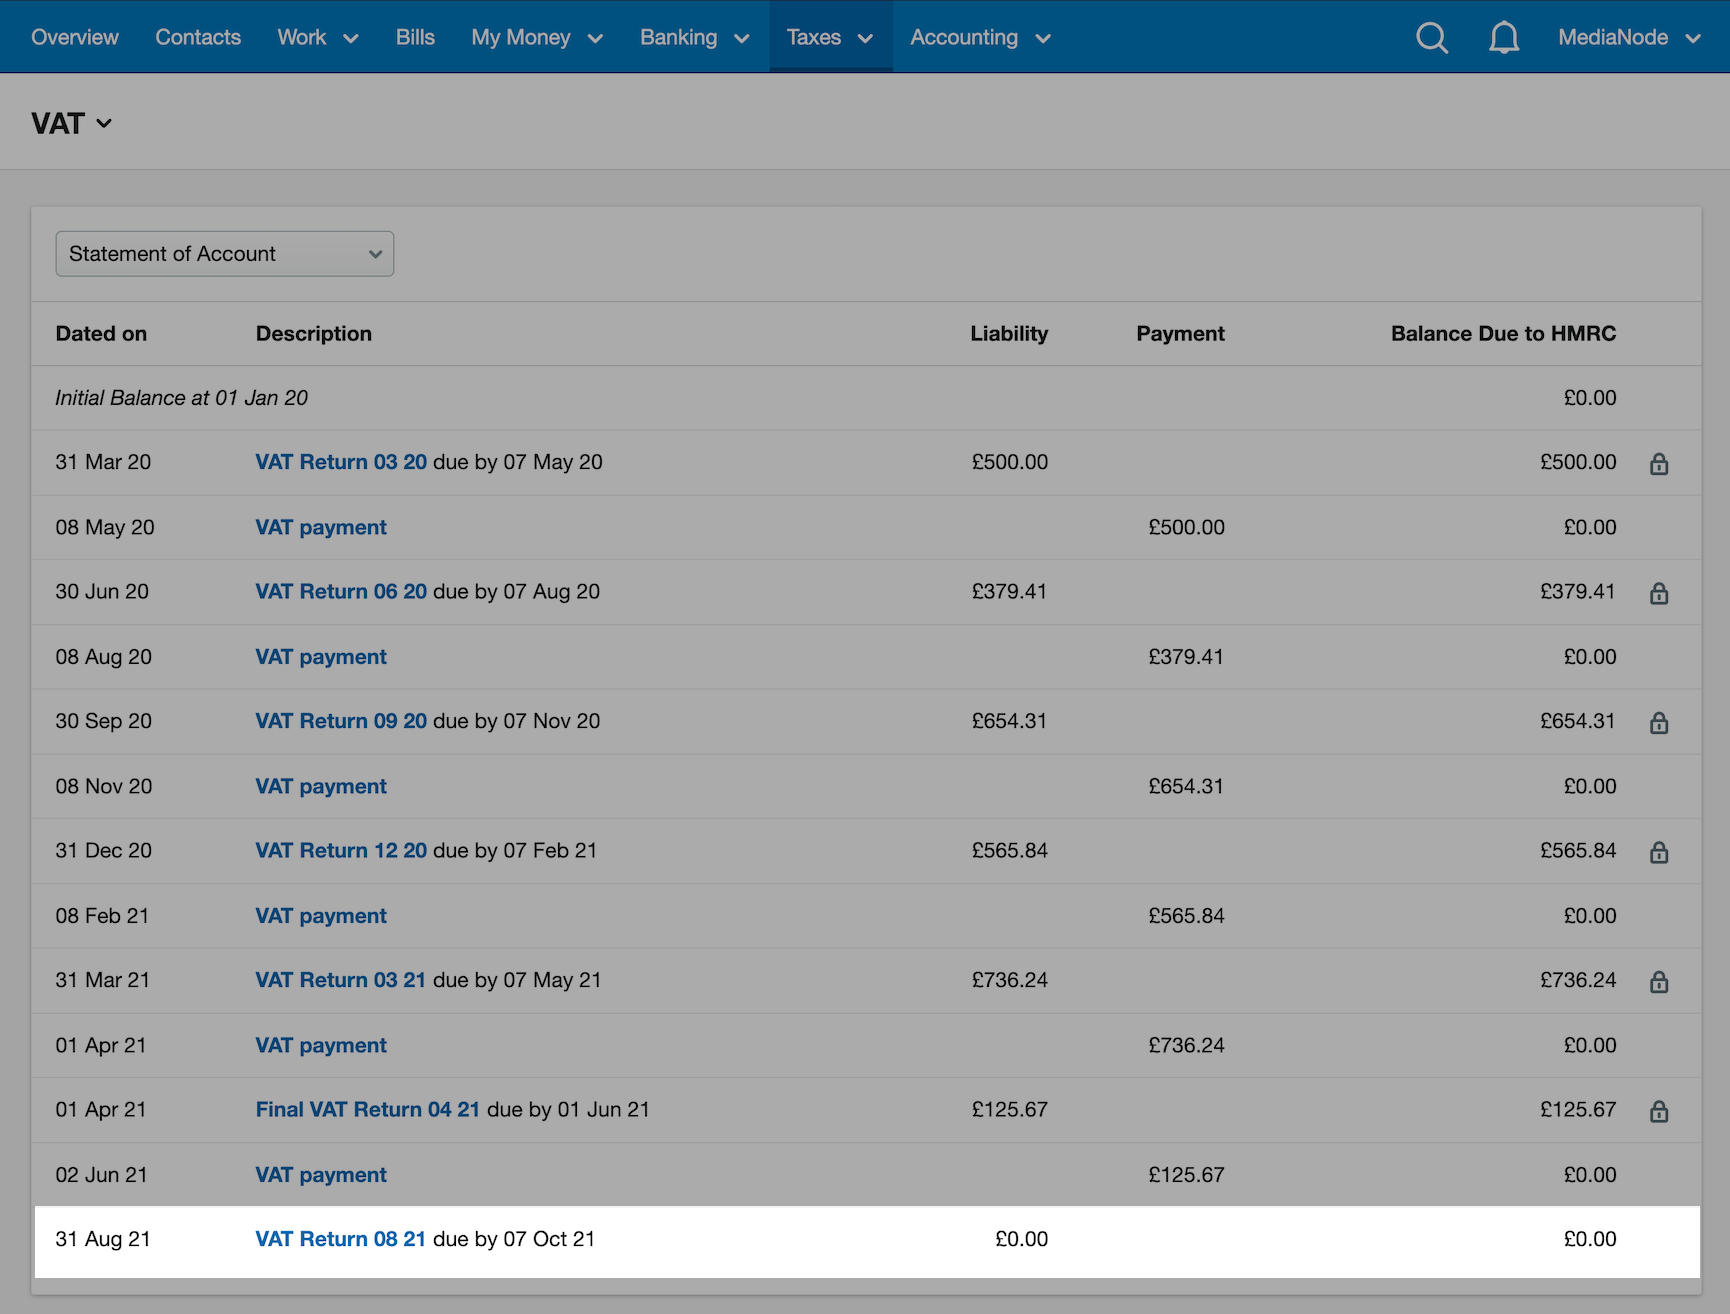This screenshot has height=1314, width=1730.
Task: View the VAT payment dated 08 May 20
Action: pyautogui.click(x=320, y=527)
